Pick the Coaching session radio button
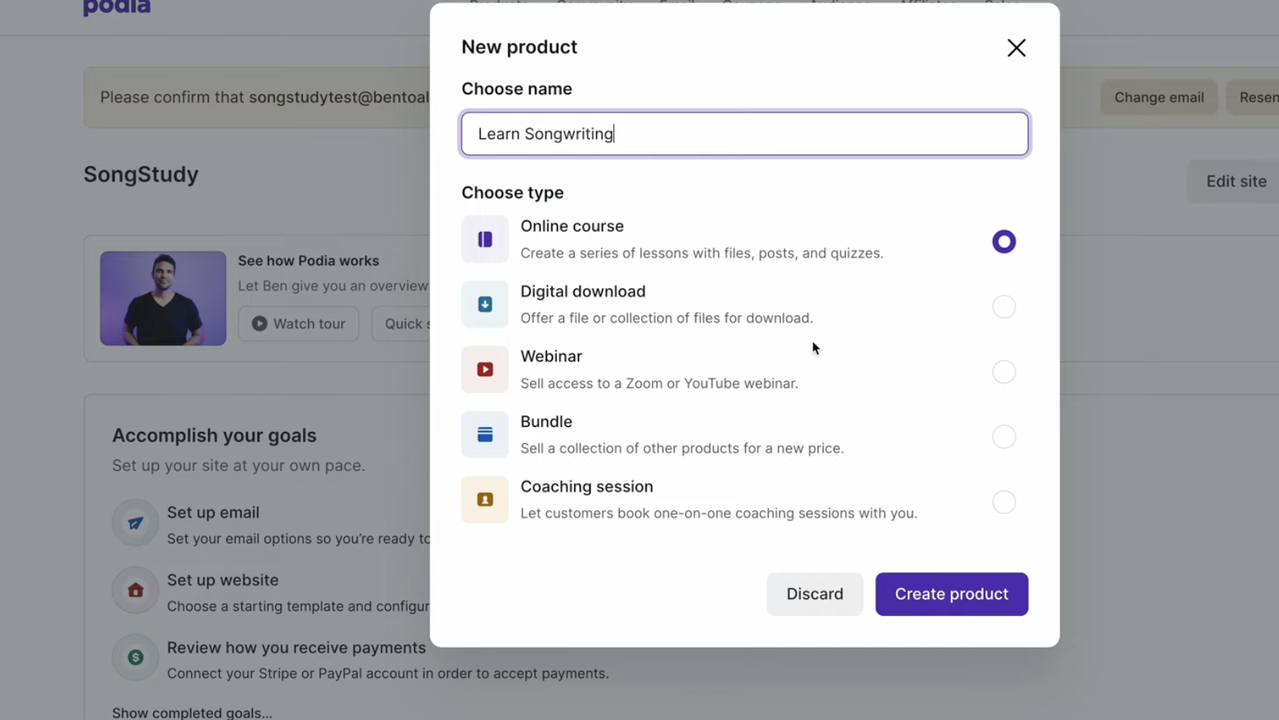Viewport: 1279px width, 720px height. pos(1003,502)
